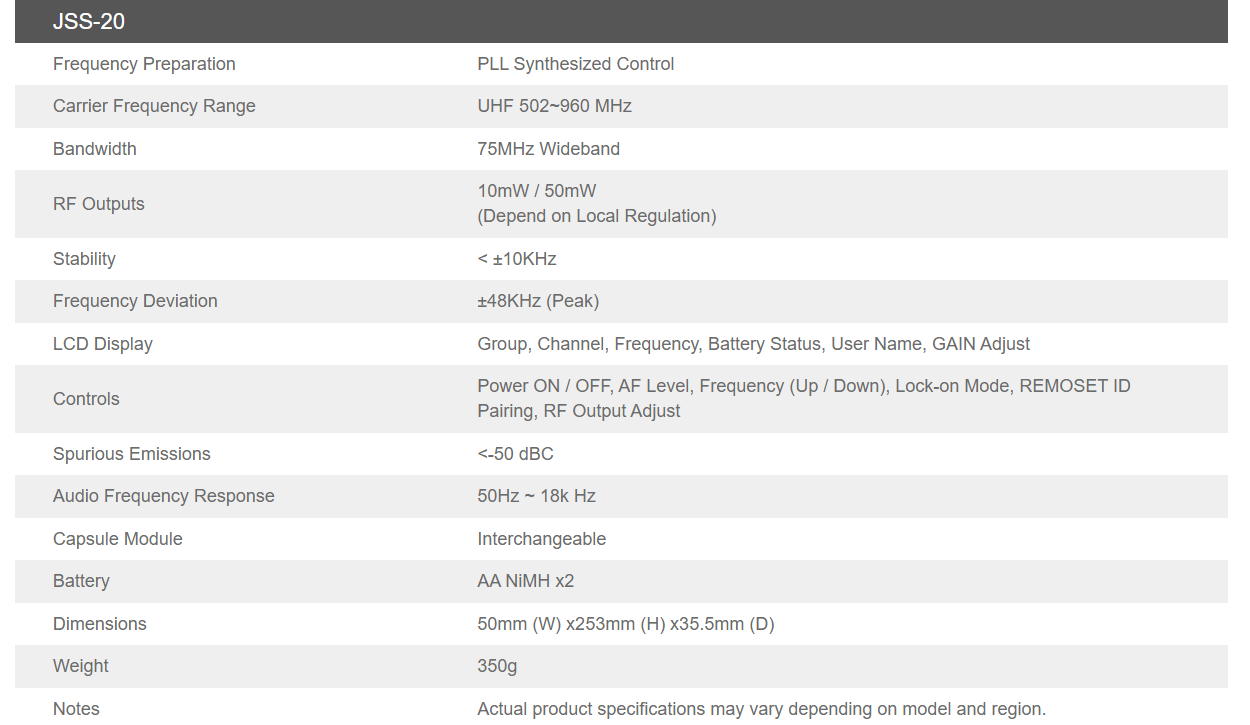Click the Controls row label

86,399
